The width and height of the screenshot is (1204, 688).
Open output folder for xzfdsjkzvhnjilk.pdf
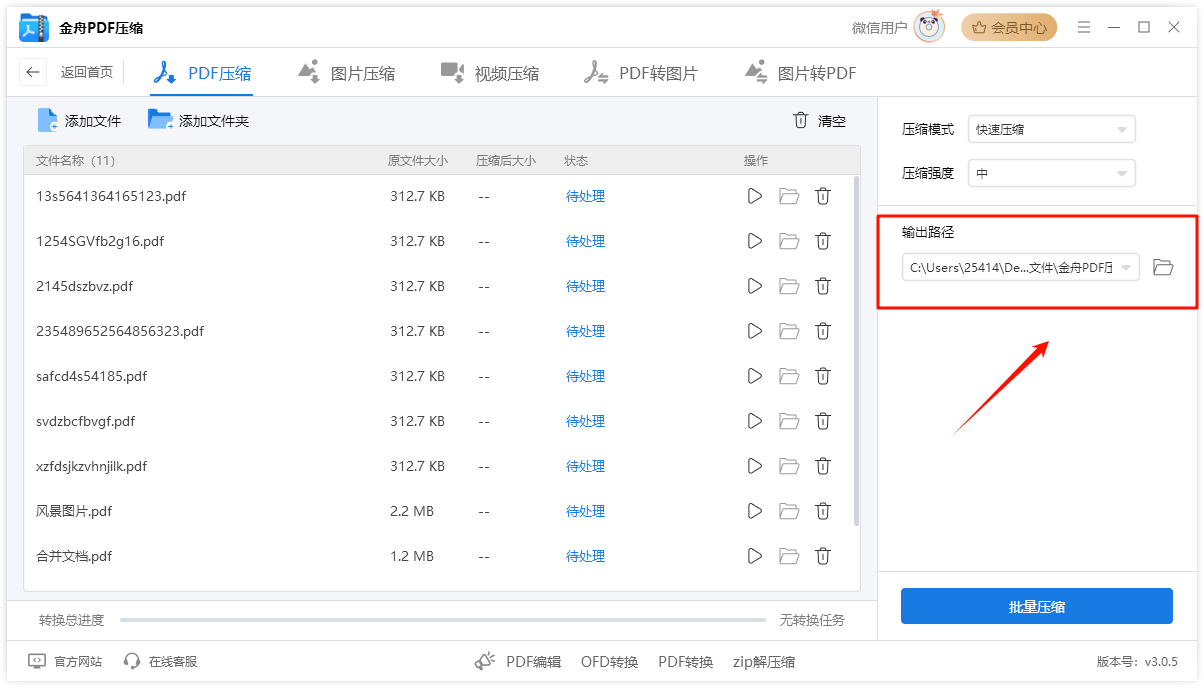(x=789, y=466)
